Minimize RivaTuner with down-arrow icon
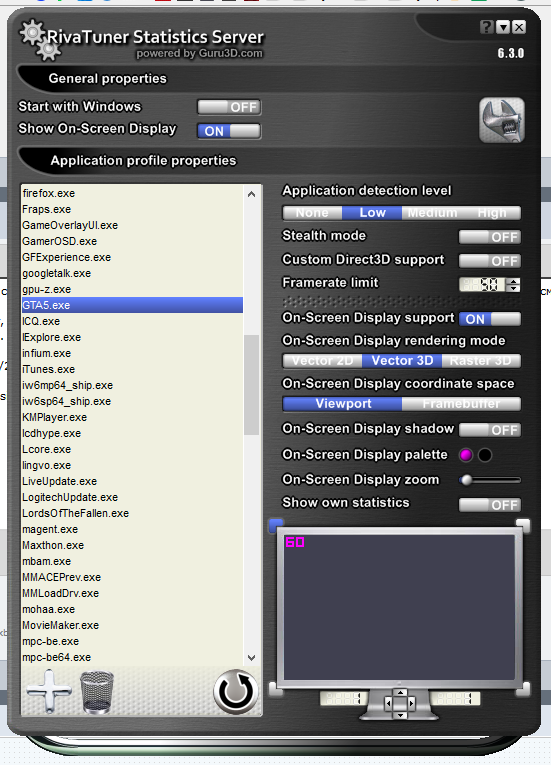This screenshot has height=765, width=551. pos(503,27)
